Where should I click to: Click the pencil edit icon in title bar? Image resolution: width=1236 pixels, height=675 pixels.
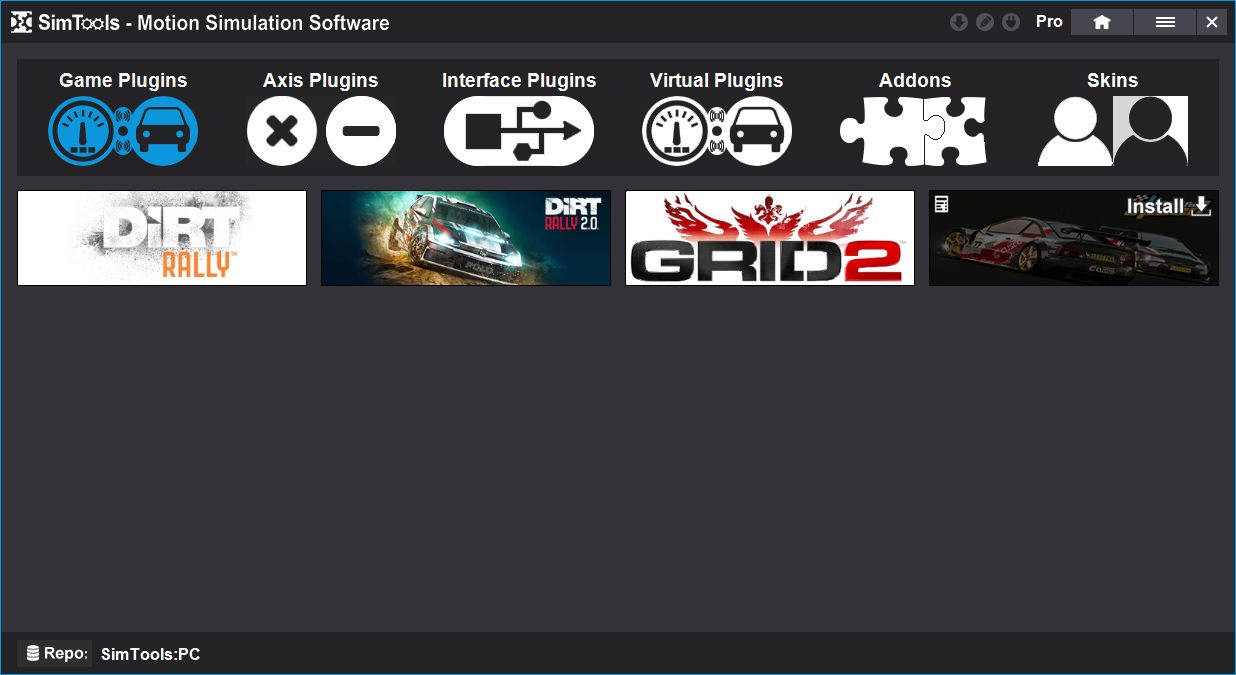[x=984, y=22]
